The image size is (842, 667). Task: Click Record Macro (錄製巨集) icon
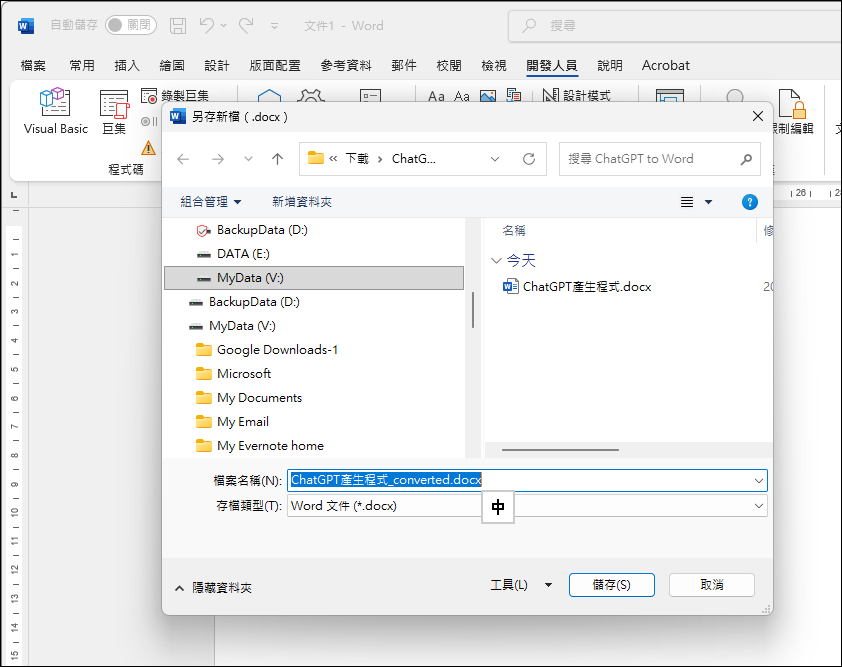(149, 96)
